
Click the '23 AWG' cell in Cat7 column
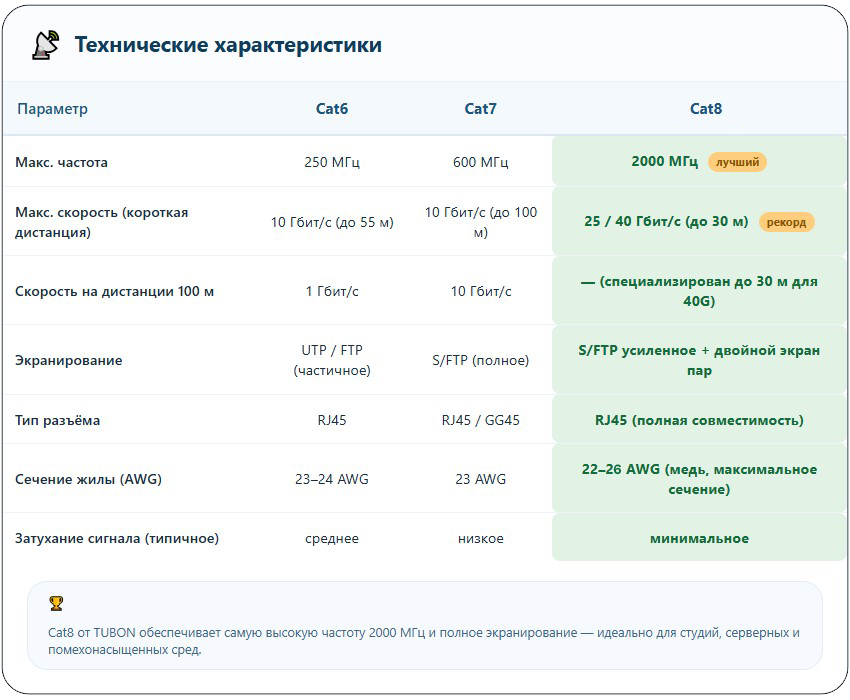tap(480, 479)
